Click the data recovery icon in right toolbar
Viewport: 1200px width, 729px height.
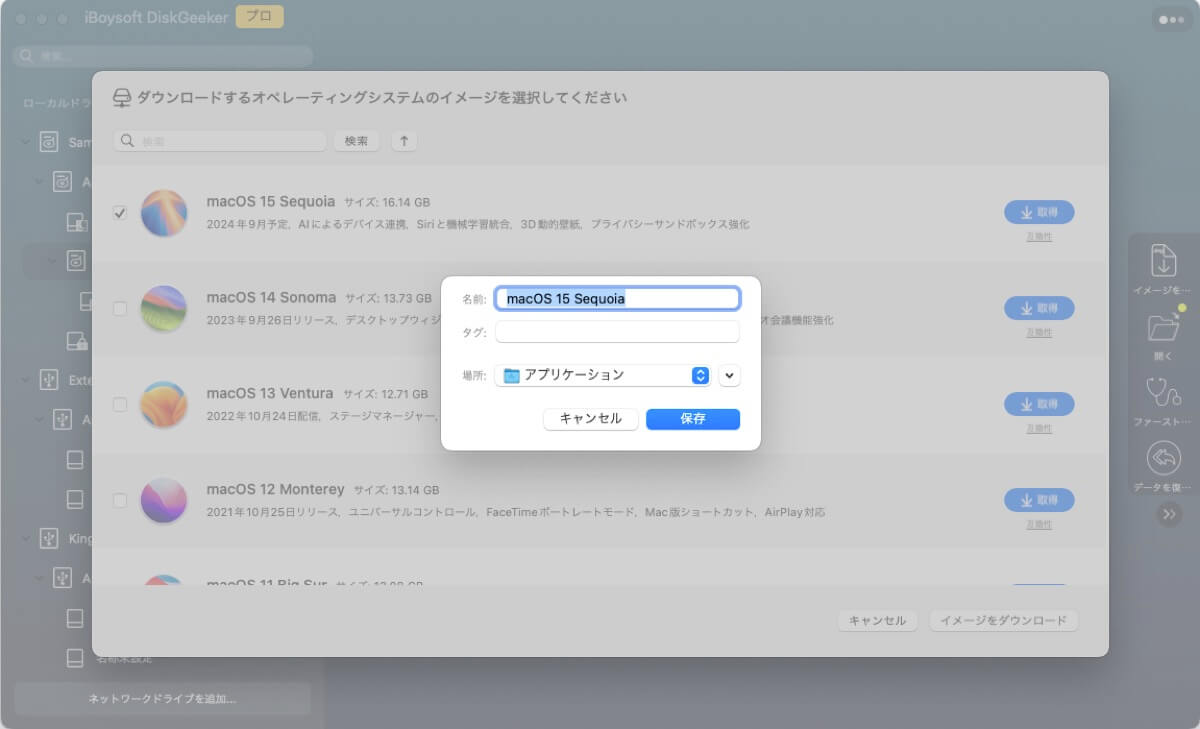[1163, 458]
